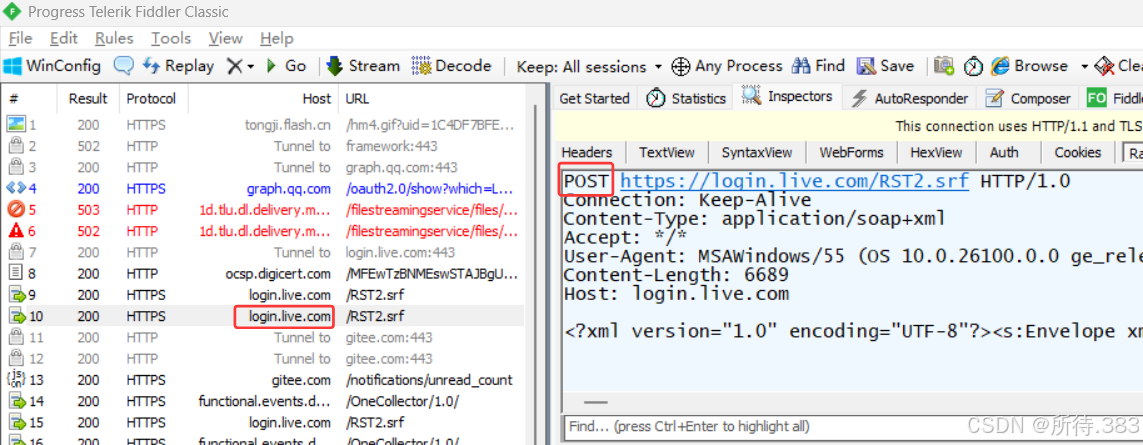Replay the selected session

click(x=177, y=66)
